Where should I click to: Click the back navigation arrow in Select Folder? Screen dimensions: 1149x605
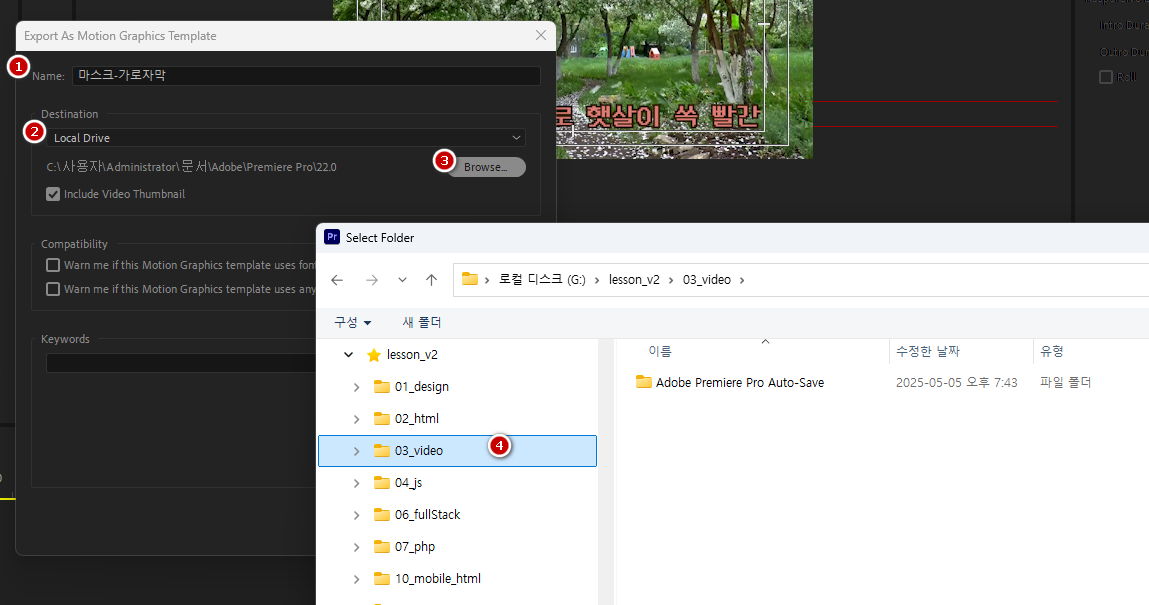click(337, 280)
